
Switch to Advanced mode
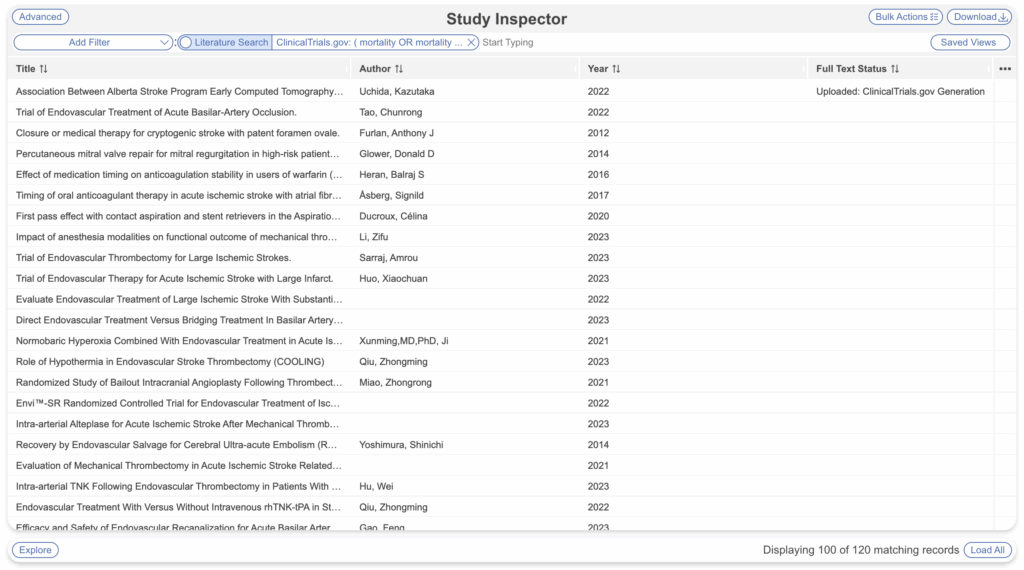click(40, 17)
